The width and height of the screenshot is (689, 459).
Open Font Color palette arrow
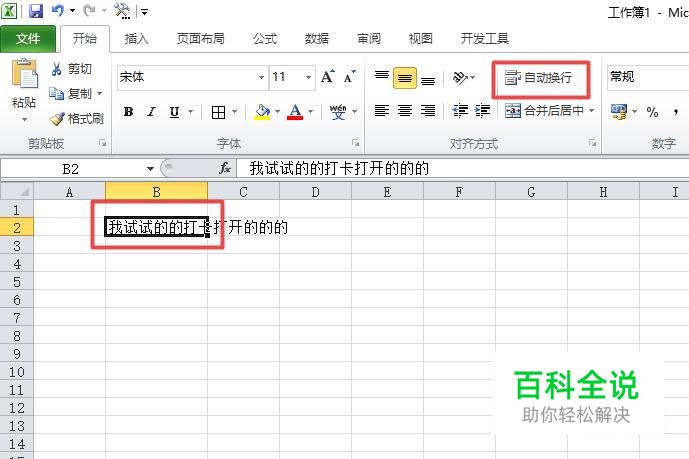coord(310,112)
